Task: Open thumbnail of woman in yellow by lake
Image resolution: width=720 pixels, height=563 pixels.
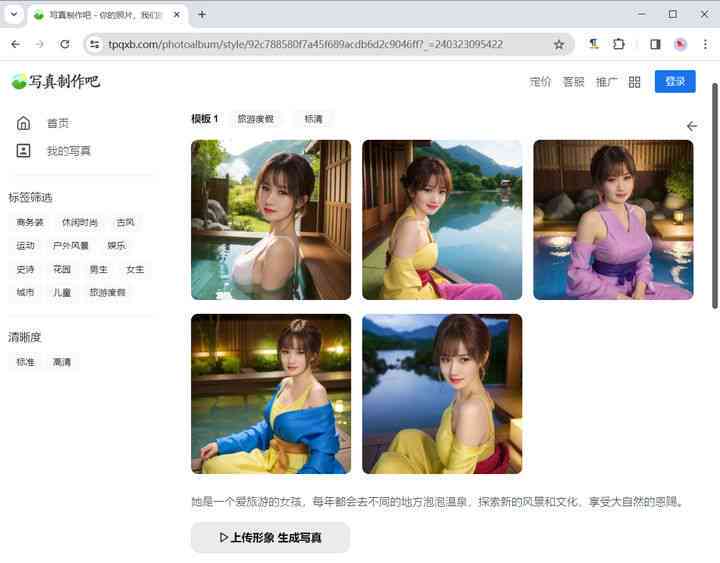Action: pos(442,220)
